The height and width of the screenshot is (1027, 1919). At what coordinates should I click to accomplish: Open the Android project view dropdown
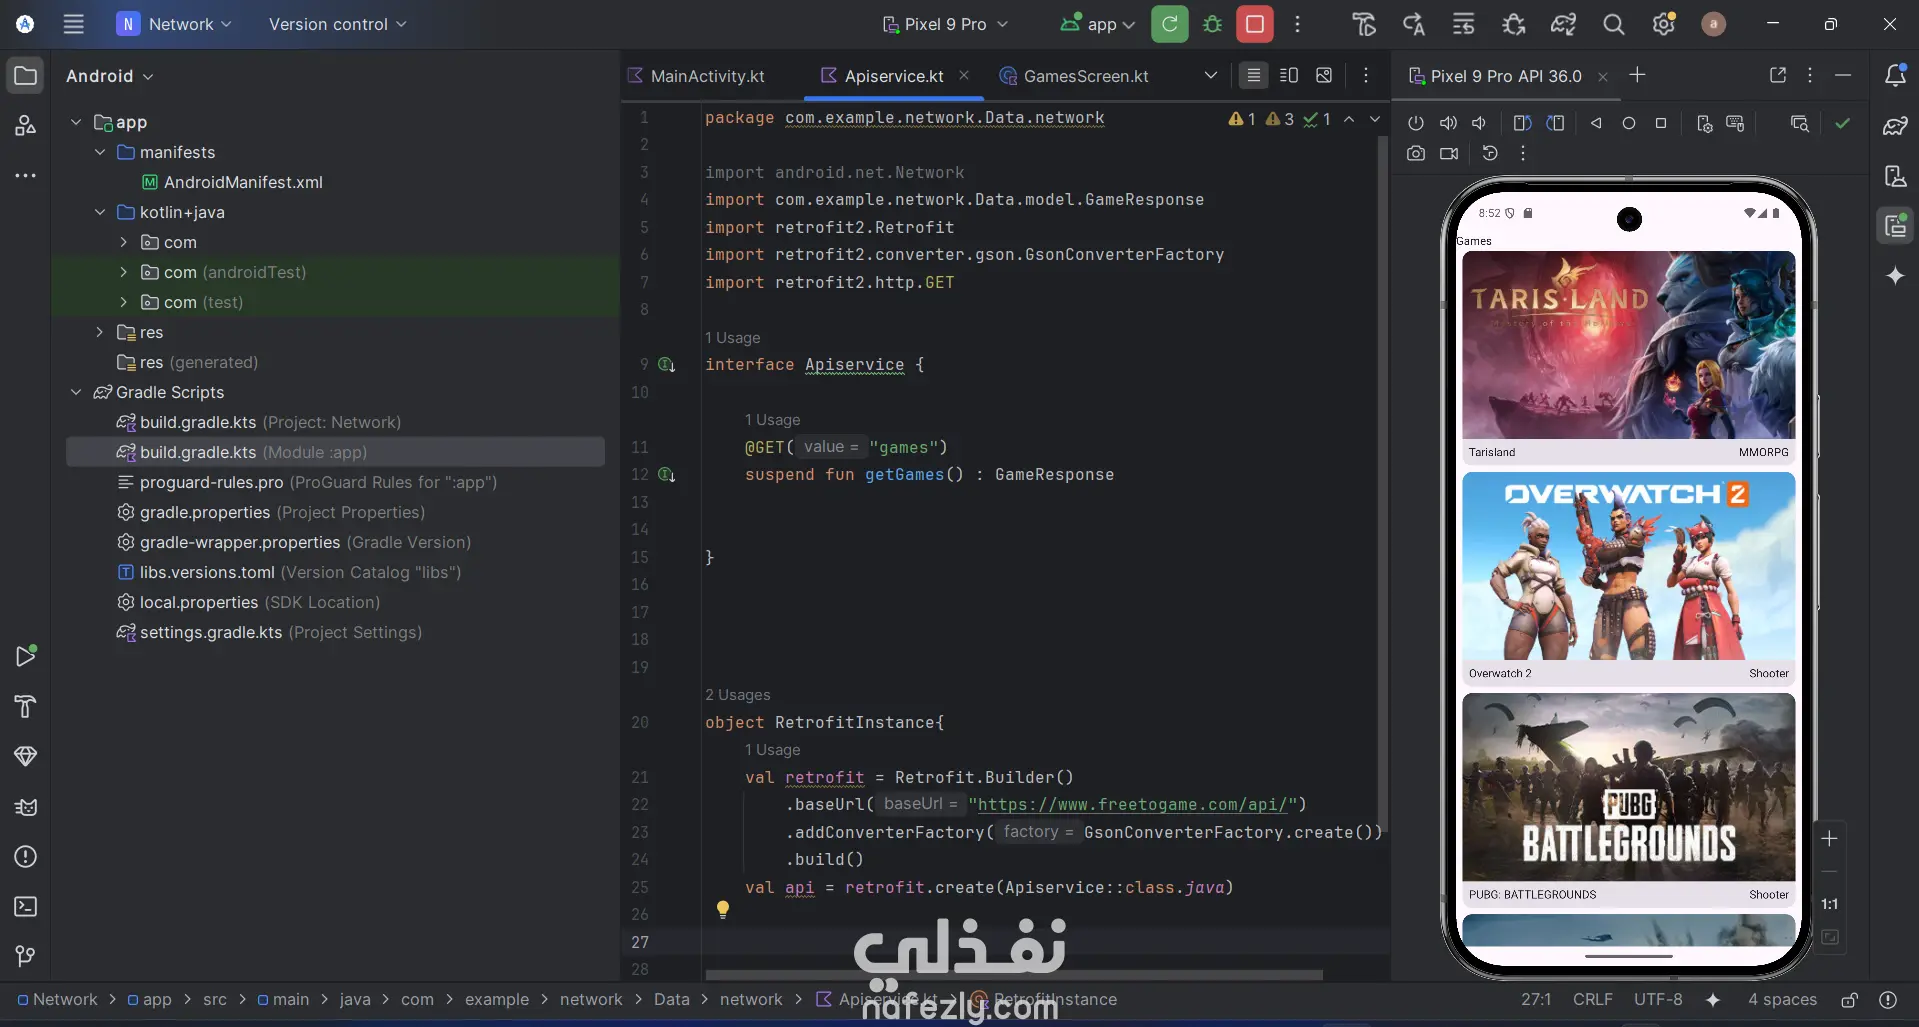click(109, 76)
